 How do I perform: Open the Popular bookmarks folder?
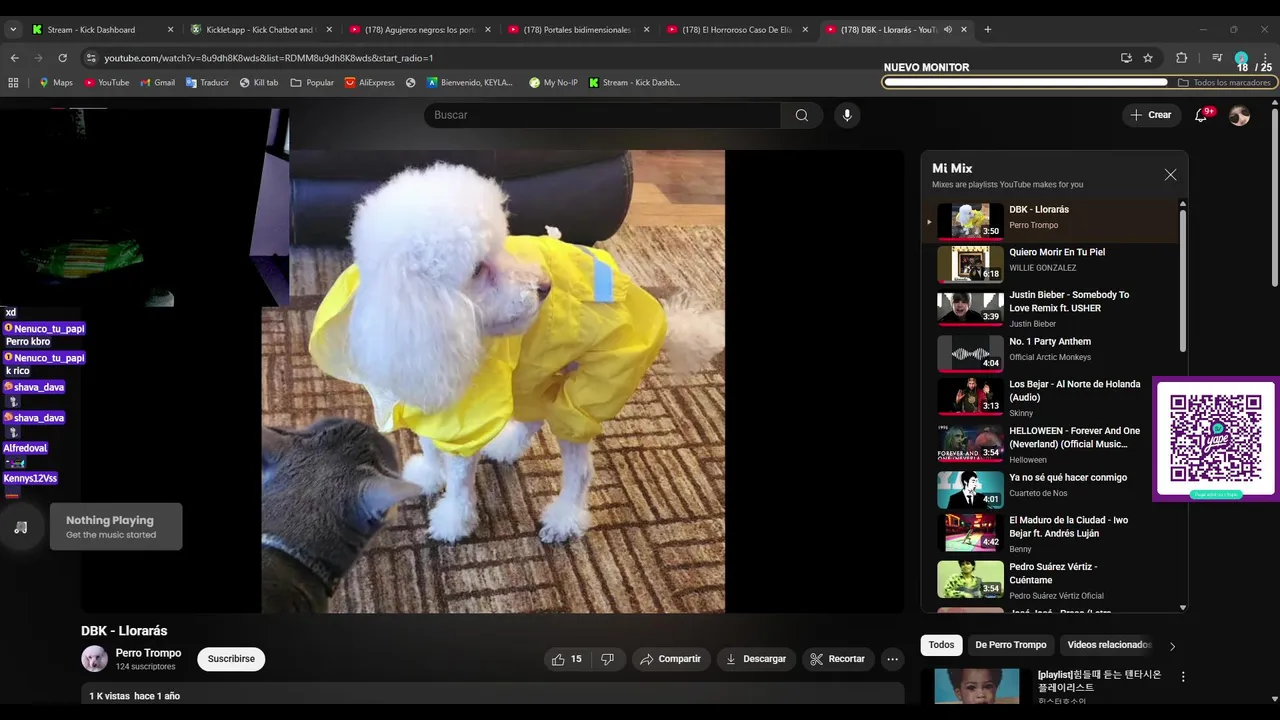pyautogui.click(x=312, y=83)
